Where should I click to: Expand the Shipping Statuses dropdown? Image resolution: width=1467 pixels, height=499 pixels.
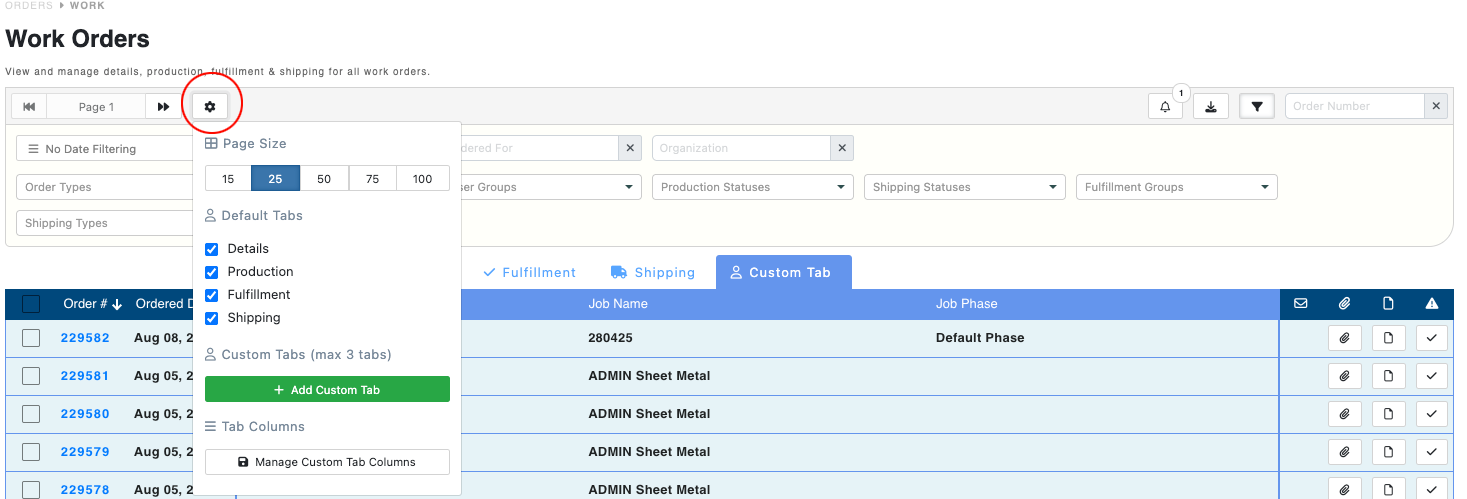point(965,187)
